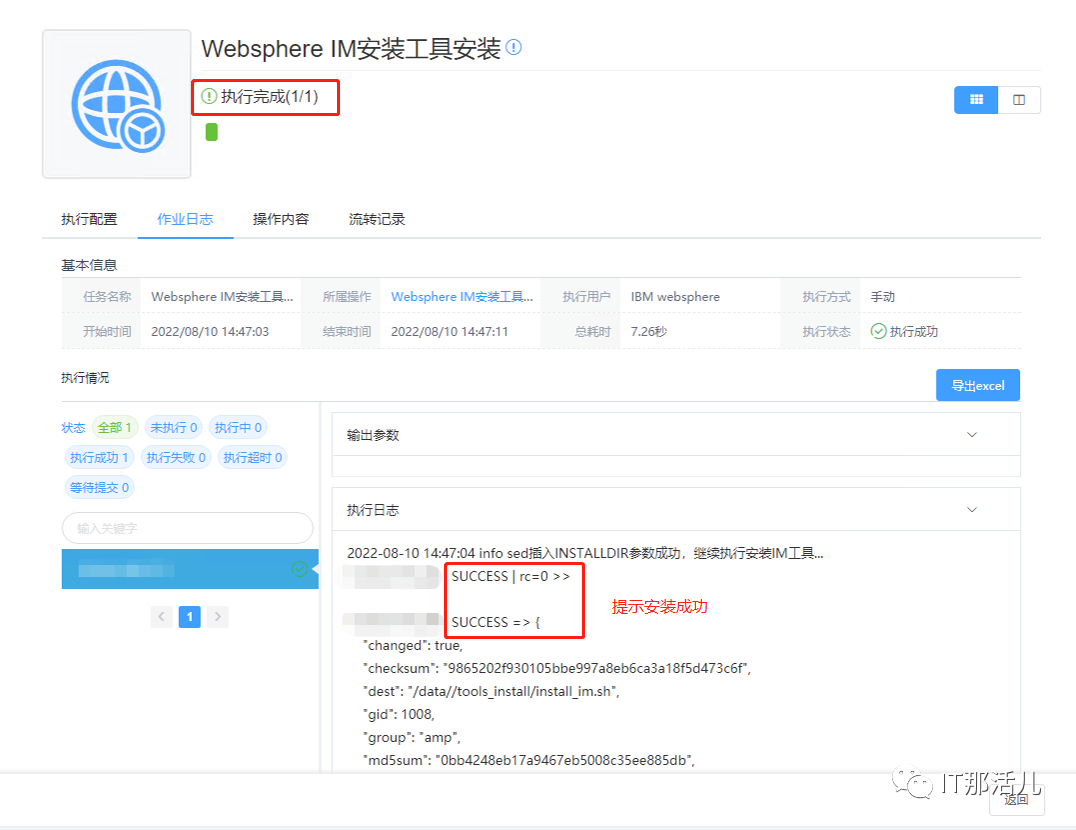Filter by 等待提交 0 status tag
1076x830 pixels.
(x=100, y=488)
